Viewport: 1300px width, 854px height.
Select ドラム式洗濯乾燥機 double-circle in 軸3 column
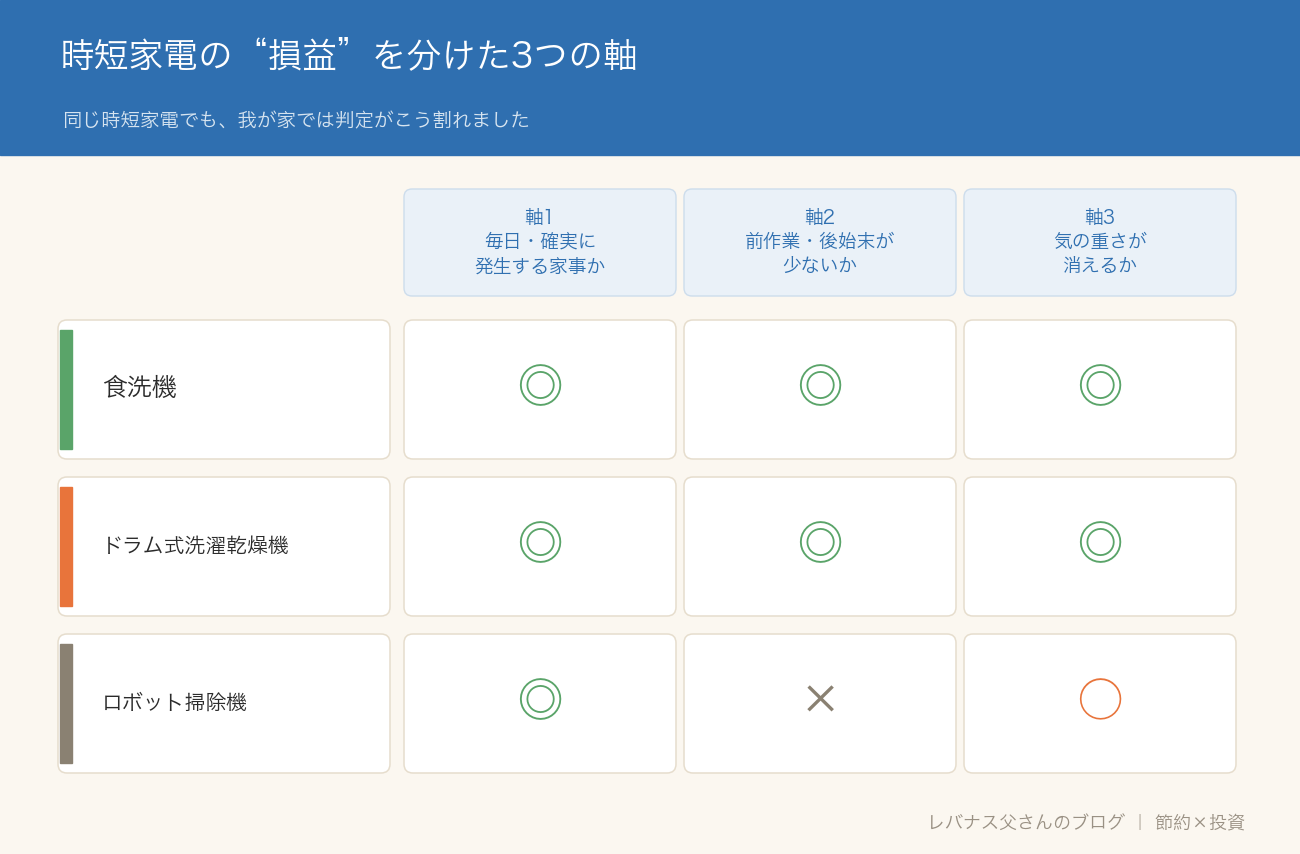click(1100, 542)
